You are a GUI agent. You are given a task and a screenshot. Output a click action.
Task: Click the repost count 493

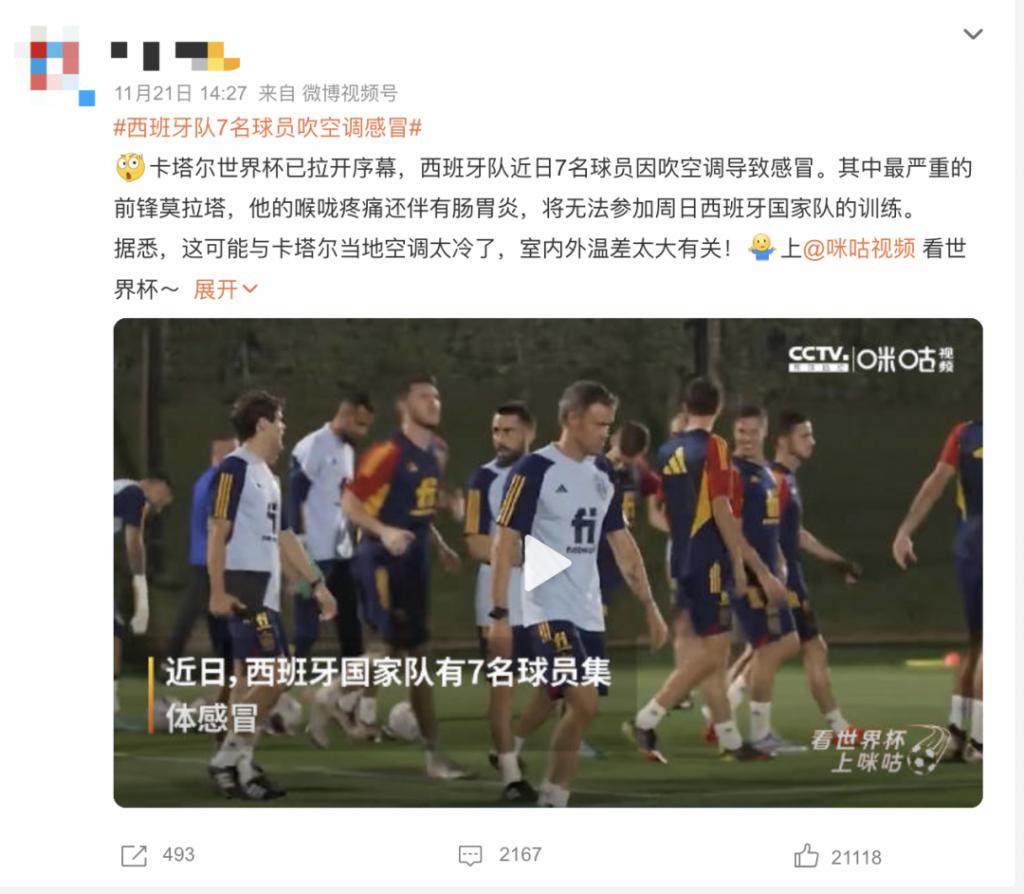coord(178,855)
